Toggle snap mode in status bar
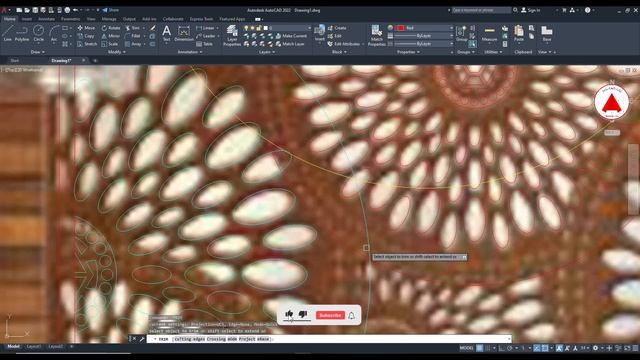 point(487,348)
